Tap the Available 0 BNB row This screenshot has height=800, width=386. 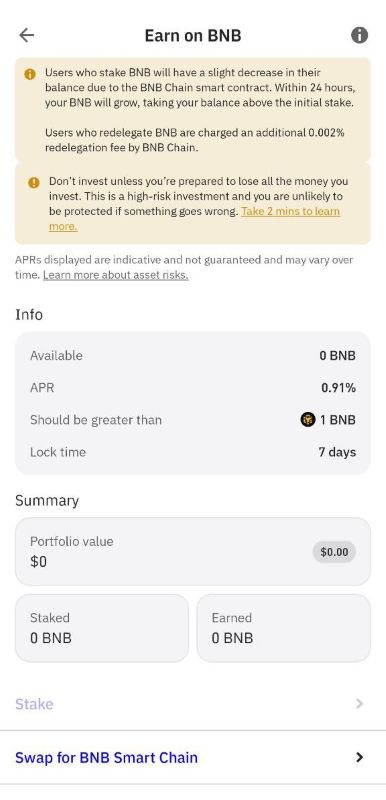[x=193, y=356]
